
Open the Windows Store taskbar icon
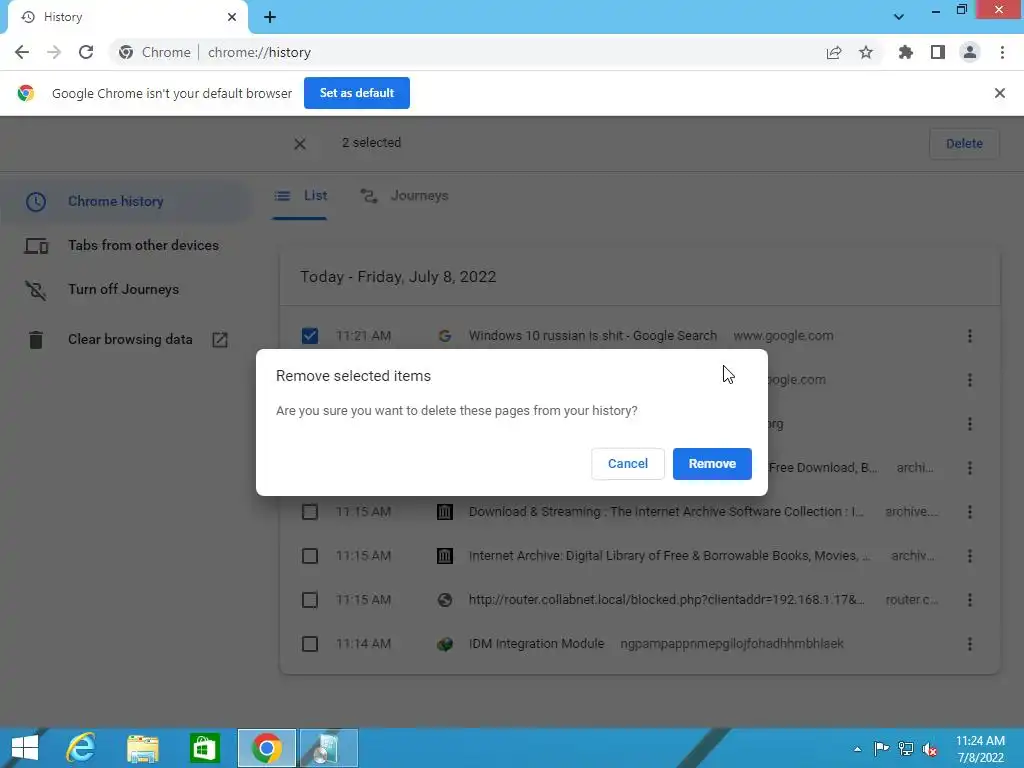(x=204, y=748)
